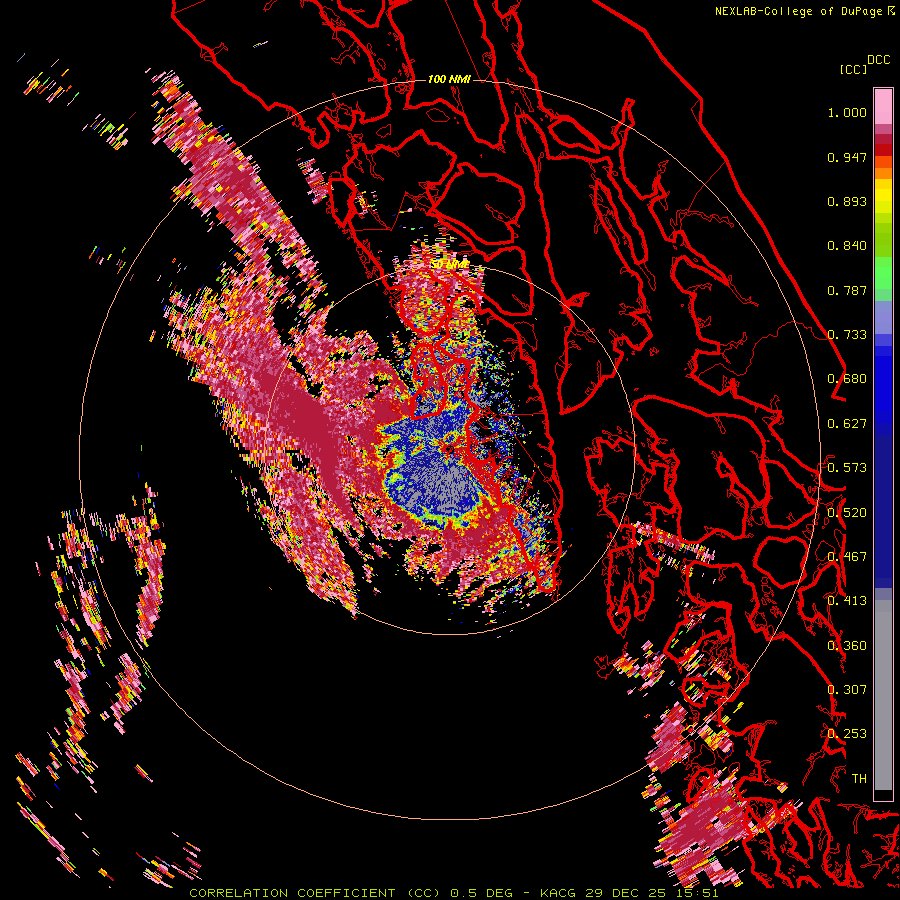900x900 pixels.
Task: Pick the lavender swatch beside 0.733
Action: (883, 317)
